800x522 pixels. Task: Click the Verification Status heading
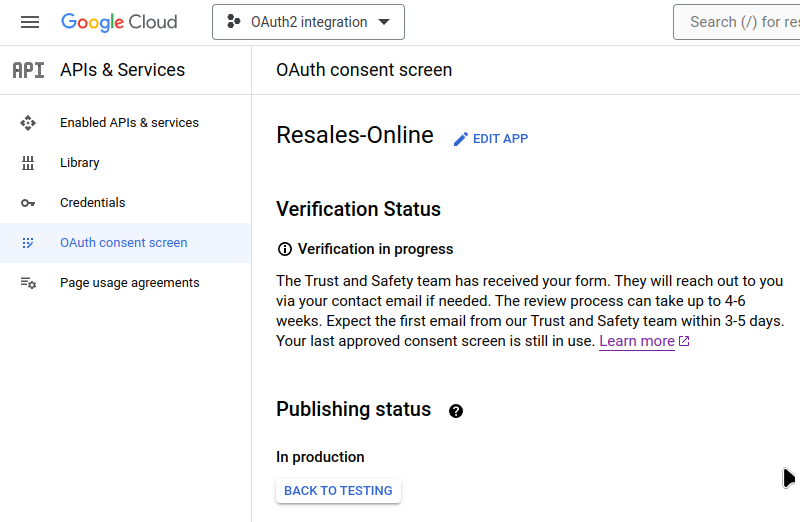tap(359, 209)
